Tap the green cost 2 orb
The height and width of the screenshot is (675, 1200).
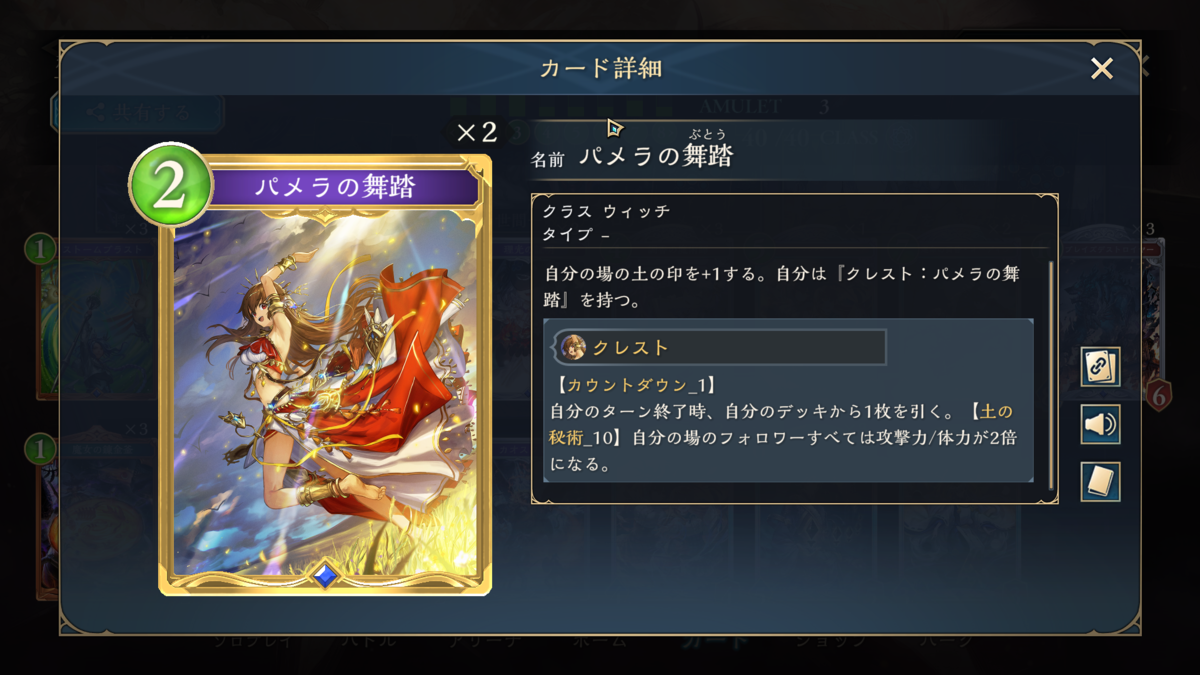170,186
